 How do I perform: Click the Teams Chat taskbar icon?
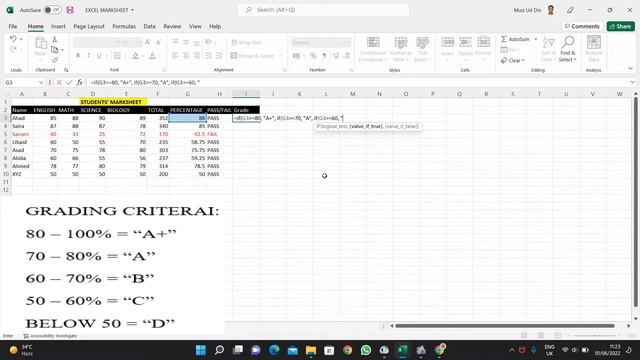click(x=256, y=350)
